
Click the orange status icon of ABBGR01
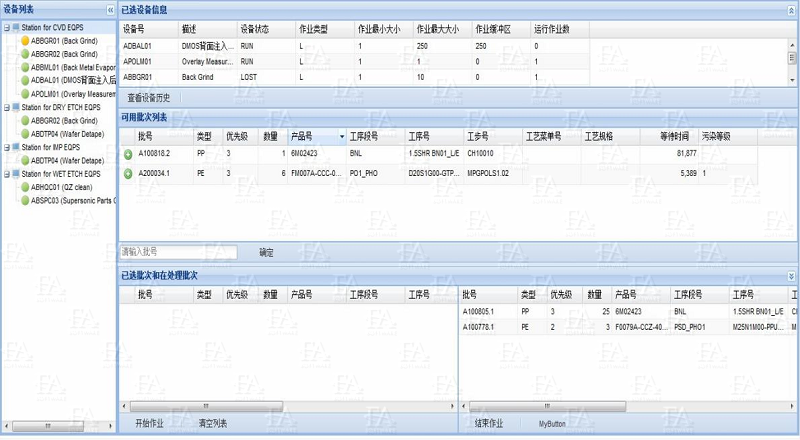25,41
